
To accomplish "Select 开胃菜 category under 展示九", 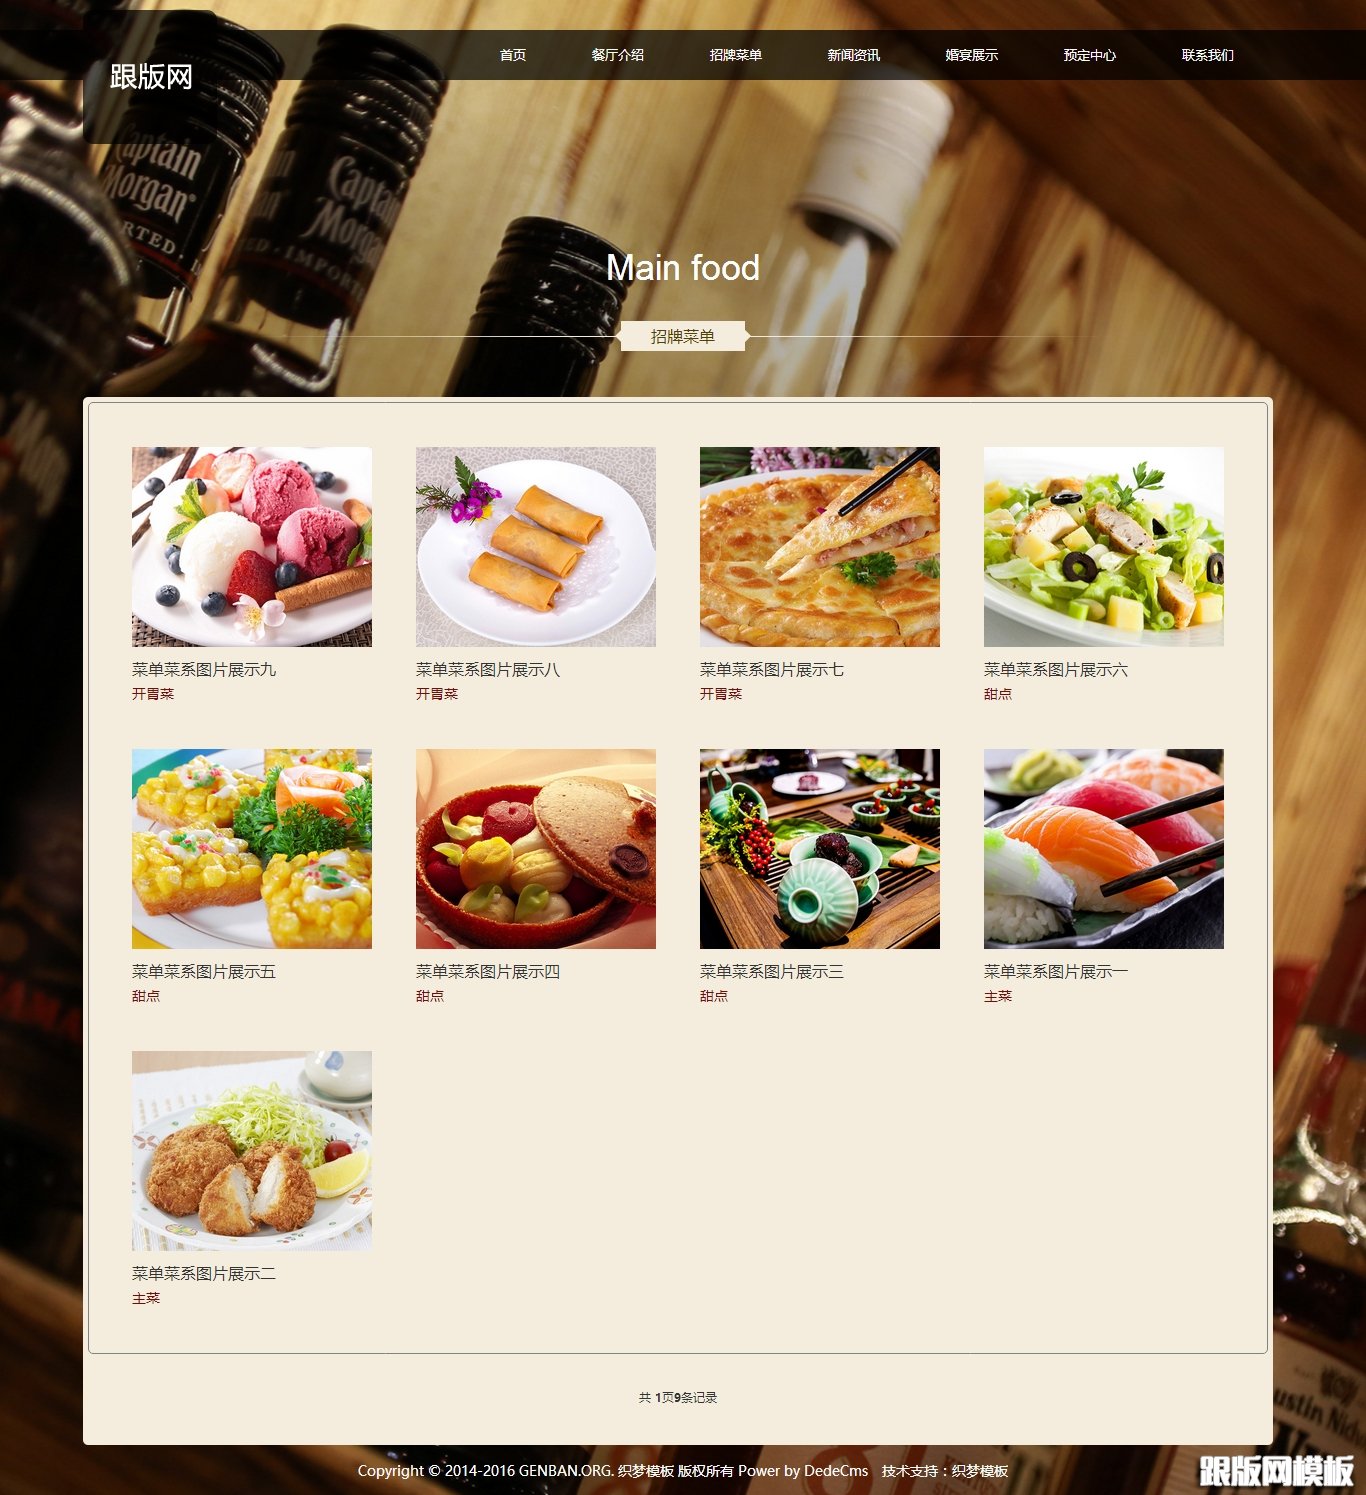I will [153, 694].
